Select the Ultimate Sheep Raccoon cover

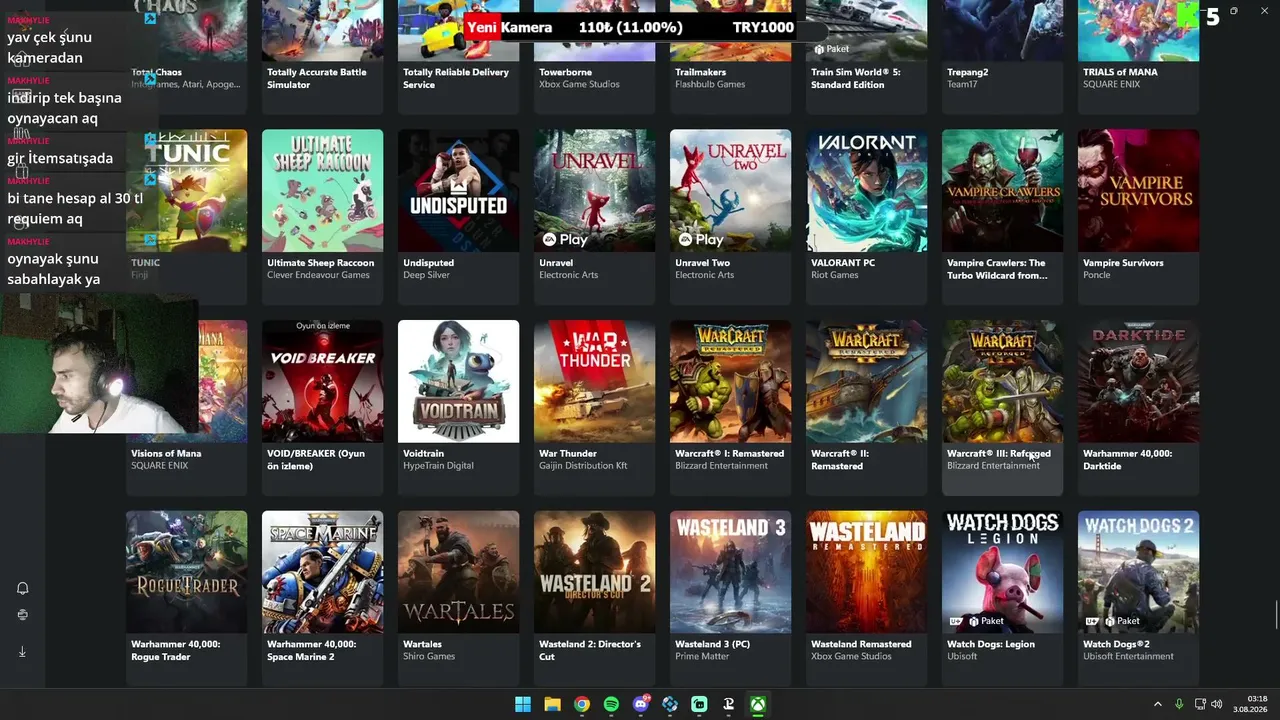pyautogui.click(x=322, y=190)
